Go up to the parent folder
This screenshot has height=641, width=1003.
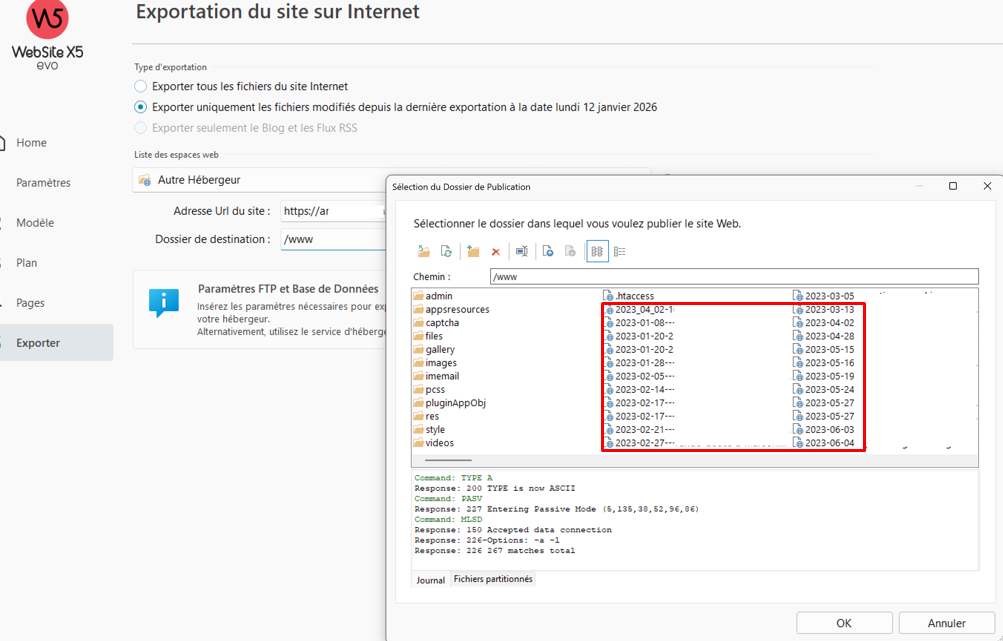(424, 251)
